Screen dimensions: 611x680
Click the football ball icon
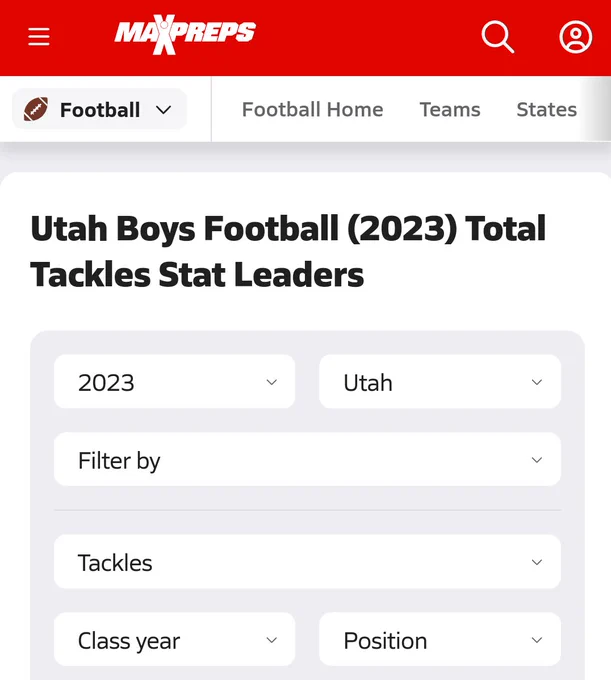[36, 109]
